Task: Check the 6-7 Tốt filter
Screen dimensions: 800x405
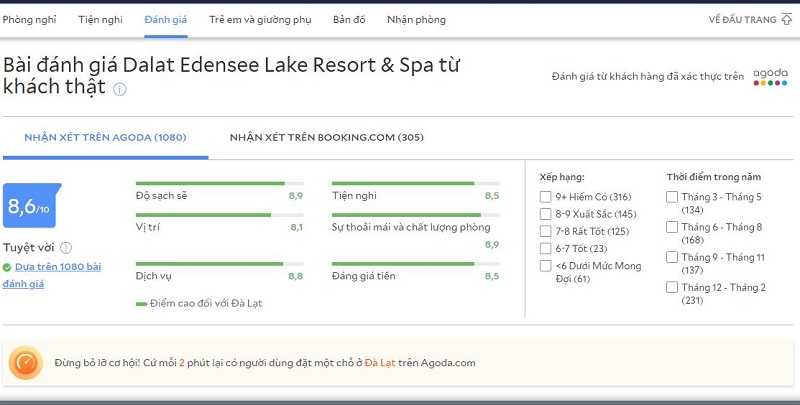Action: 545,248
